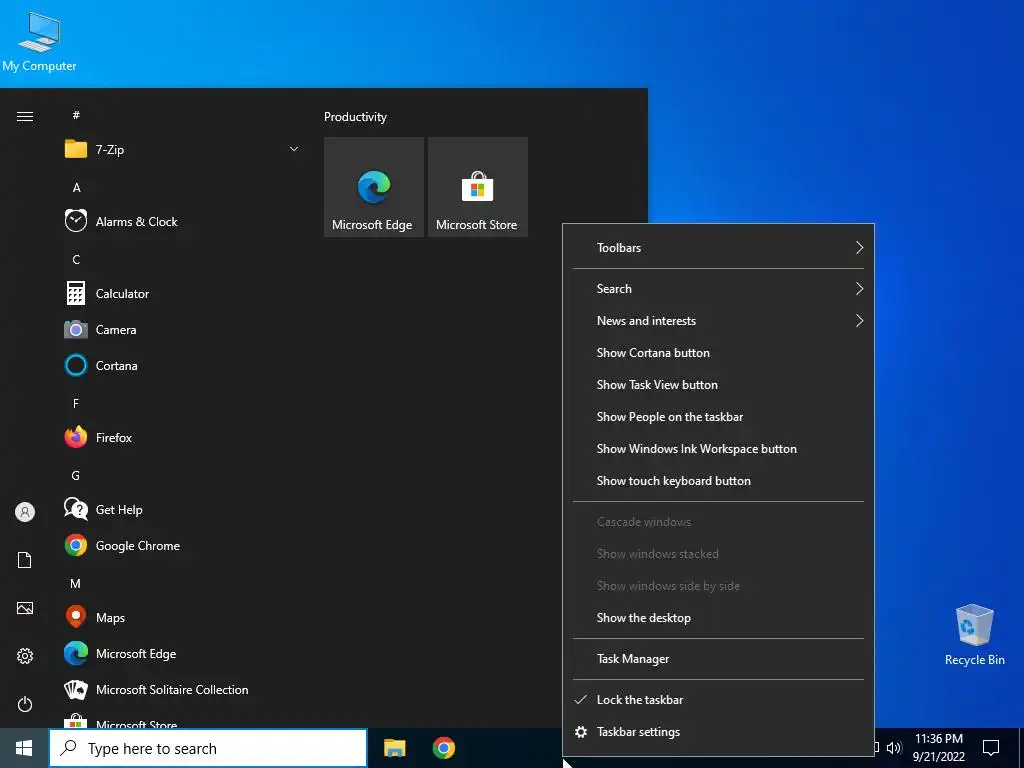Jump to letter G section header

76,475
